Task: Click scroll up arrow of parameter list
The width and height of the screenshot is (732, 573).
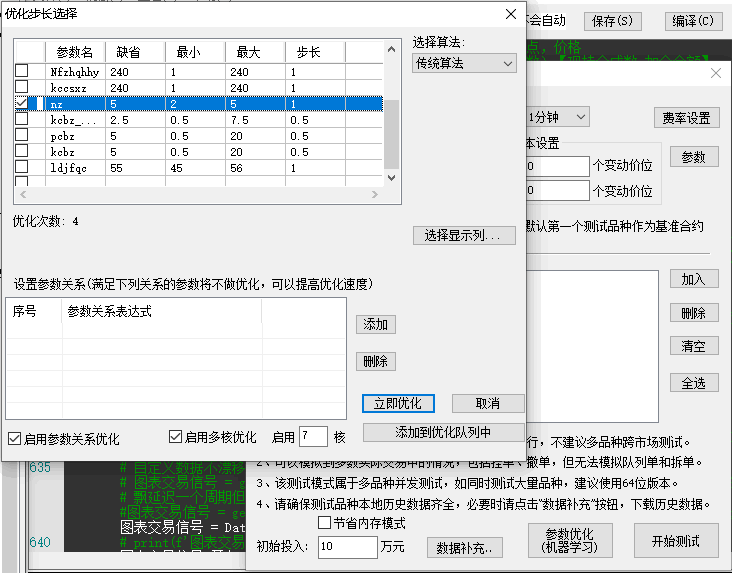Action: point(392,49)
